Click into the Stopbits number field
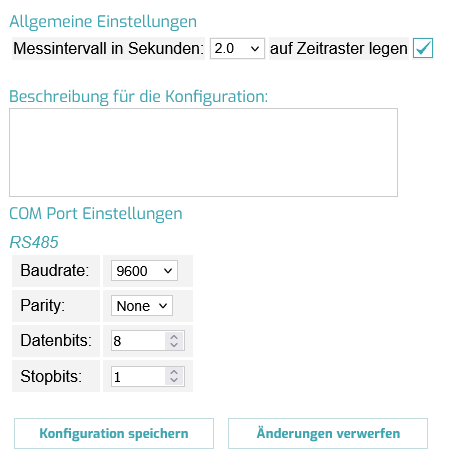Image resolution: width=463 pixels, height=472 pixels. (x=138, y=376)
